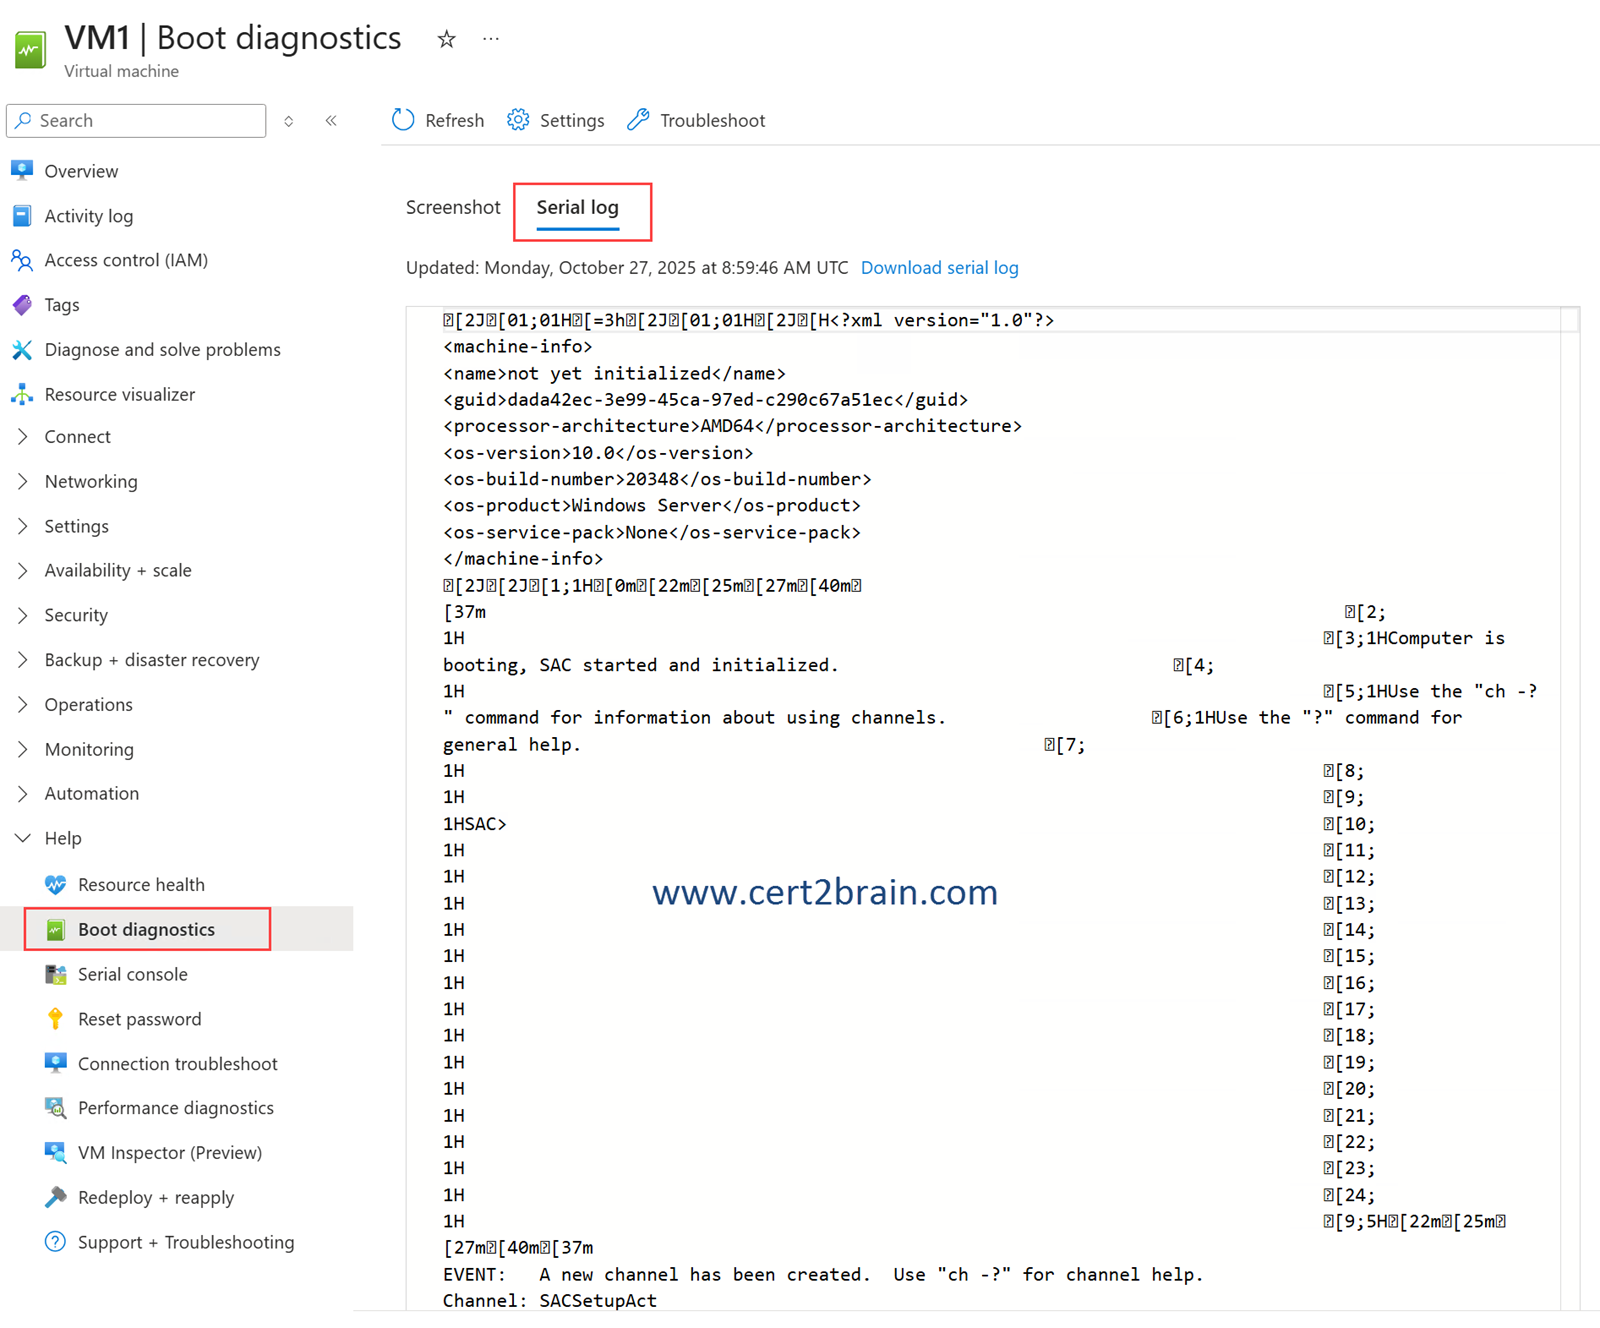Screen dimensions: 1600x1328
Task: Open Performance diagnostics icon
Action: (56, 1108)
